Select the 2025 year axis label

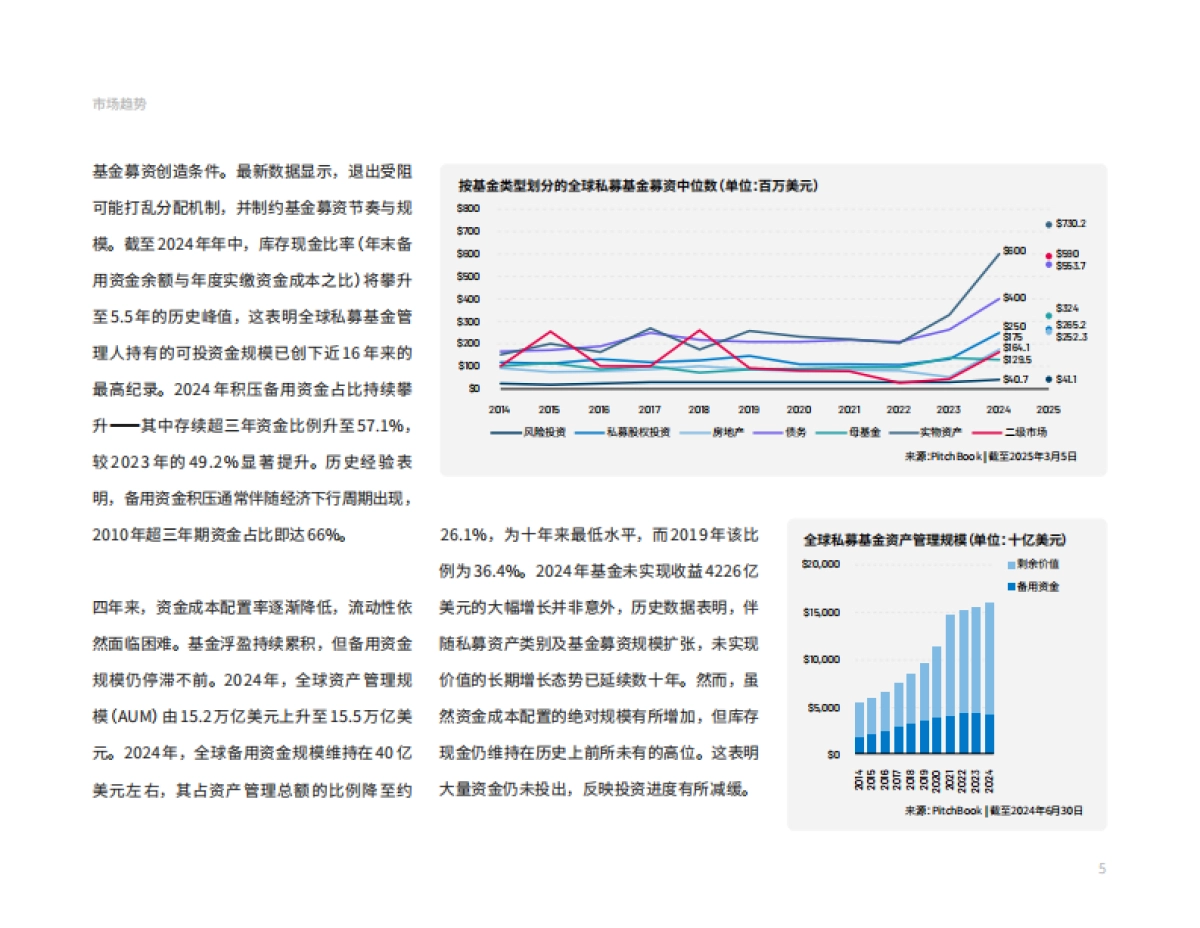point(1049,408)
